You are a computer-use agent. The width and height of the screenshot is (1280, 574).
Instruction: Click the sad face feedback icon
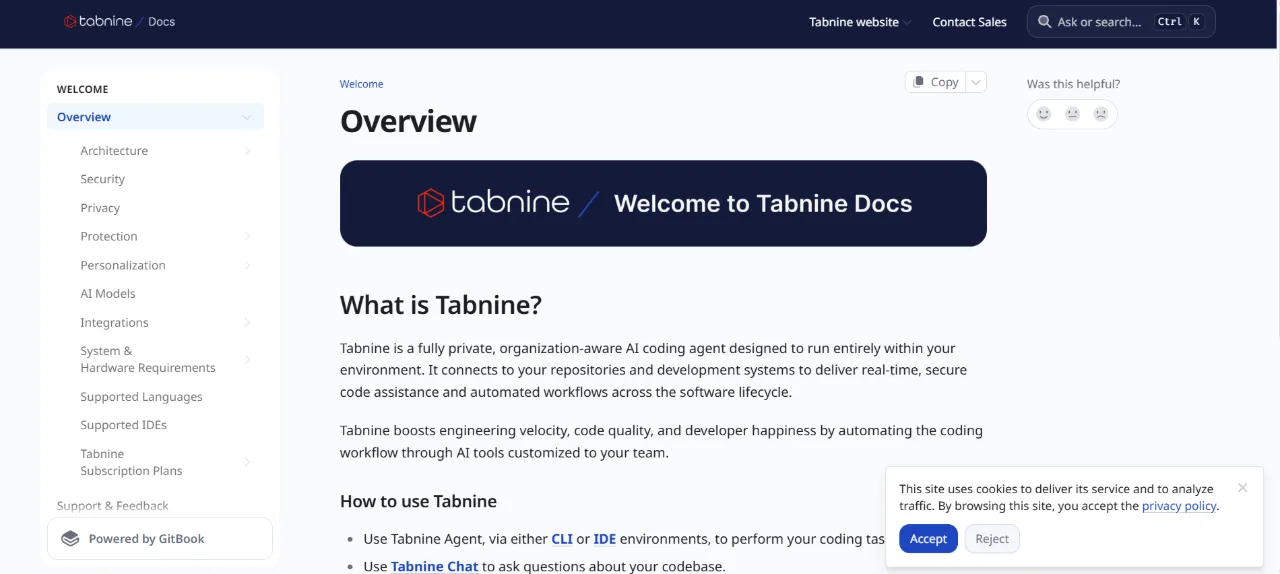1101,114
